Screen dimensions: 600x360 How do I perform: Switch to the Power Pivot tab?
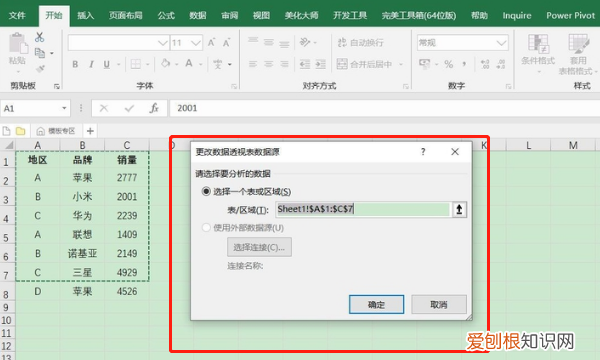tap(571, 15)
